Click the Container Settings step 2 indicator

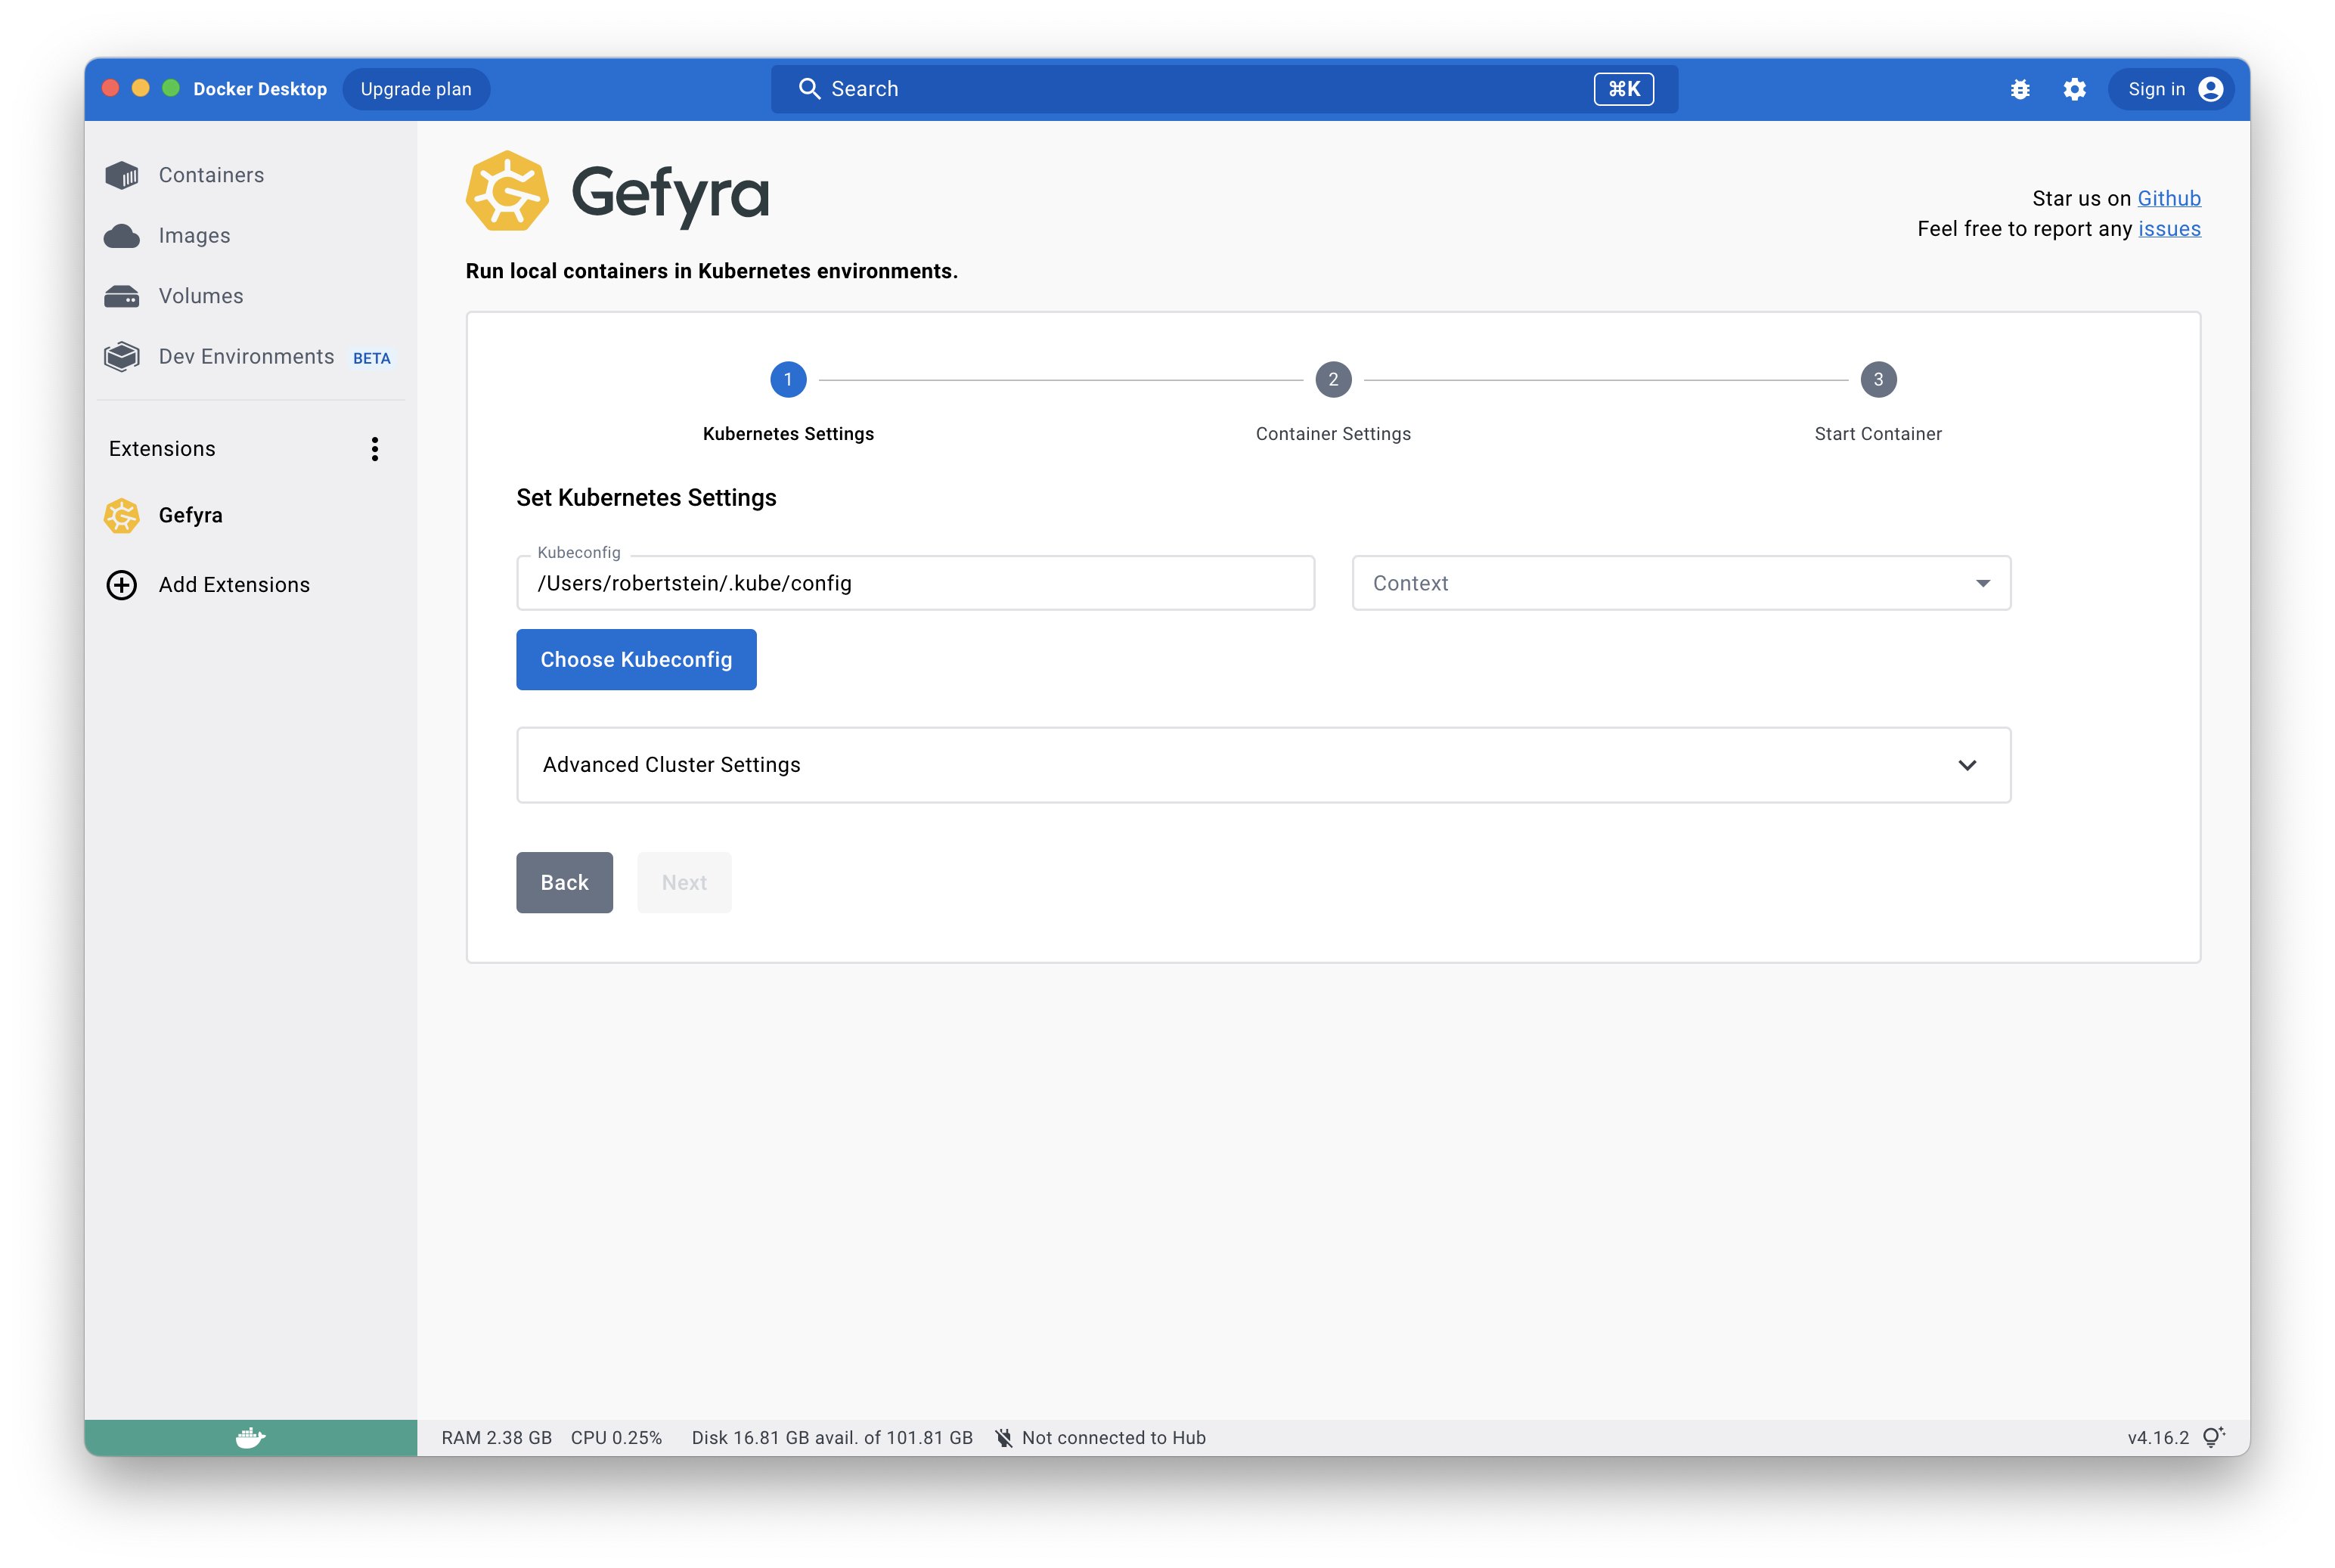(1334, 378)
